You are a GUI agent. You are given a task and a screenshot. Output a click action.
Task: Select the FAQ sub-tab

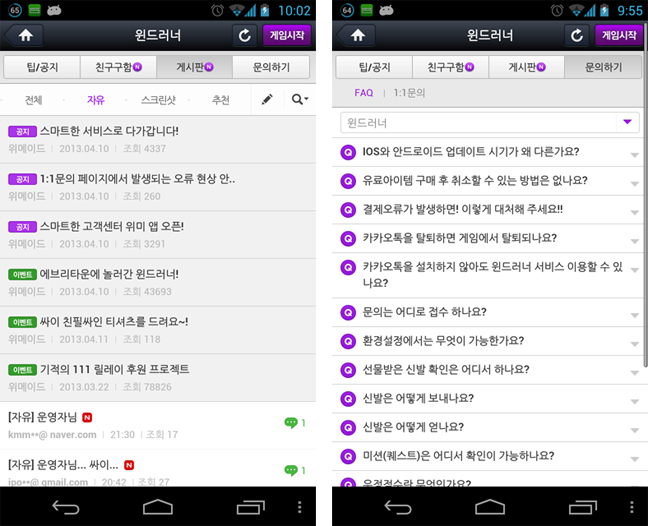364,93
